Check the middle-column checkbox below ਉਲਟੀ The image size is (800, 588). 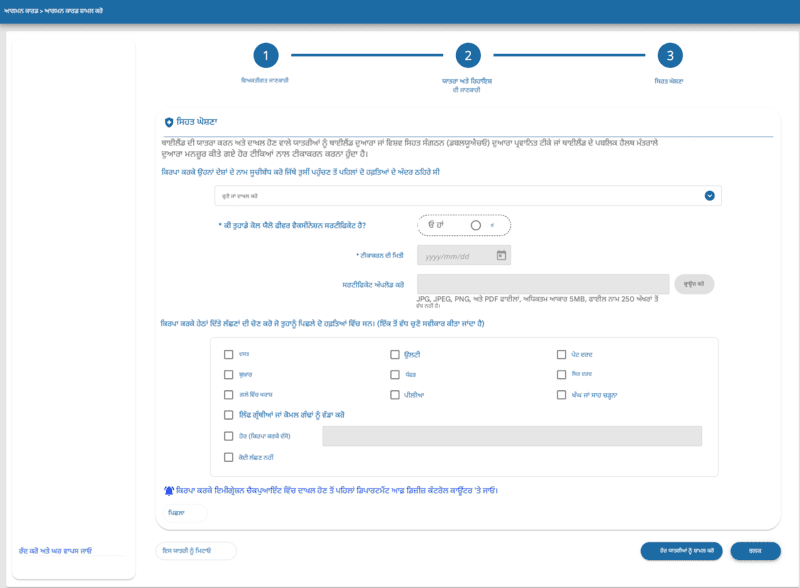(x=395, y=375)
